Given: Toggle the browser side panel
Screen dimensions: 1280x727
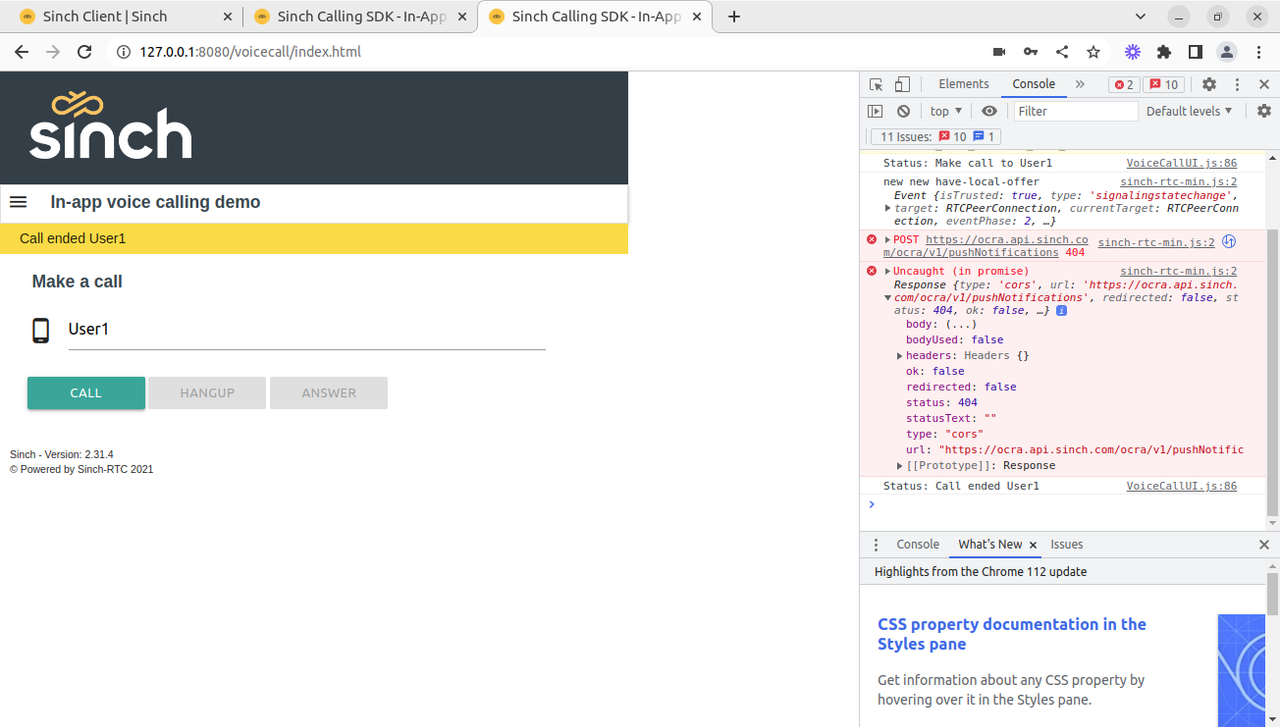Looking at the screenshot, I should pos(1195,52).
